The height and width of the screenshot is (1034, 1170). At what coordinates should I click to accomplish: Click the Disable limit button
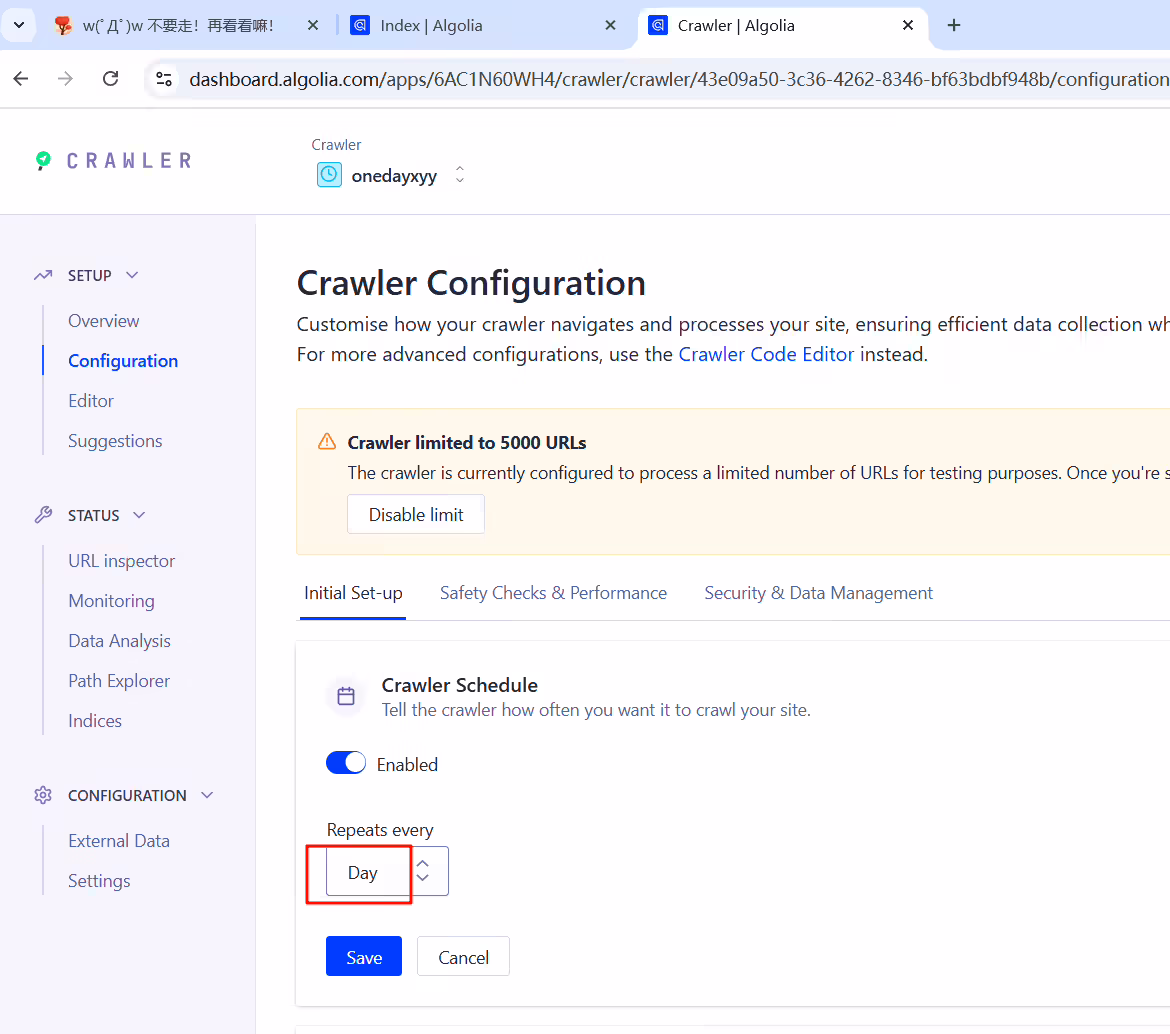(416, 515)
